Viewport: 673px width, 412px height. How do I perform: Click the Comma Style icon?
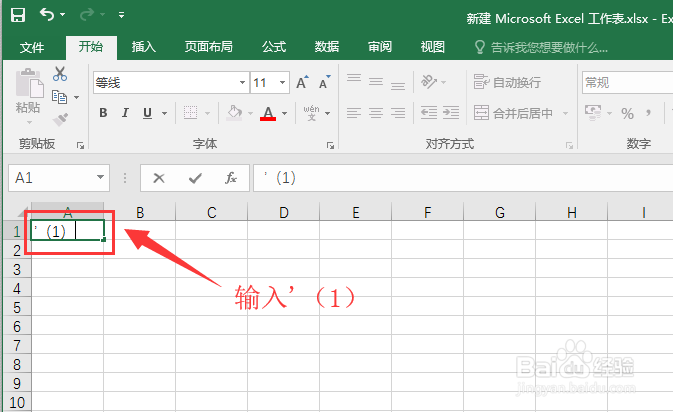click(x=649, y=113)
